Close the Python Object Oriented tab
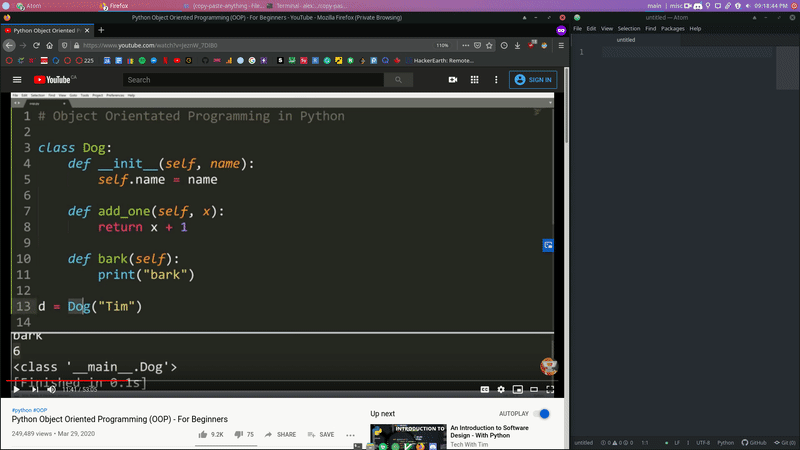Viewport: 800px width, 450px height. [x=87, y=31]
